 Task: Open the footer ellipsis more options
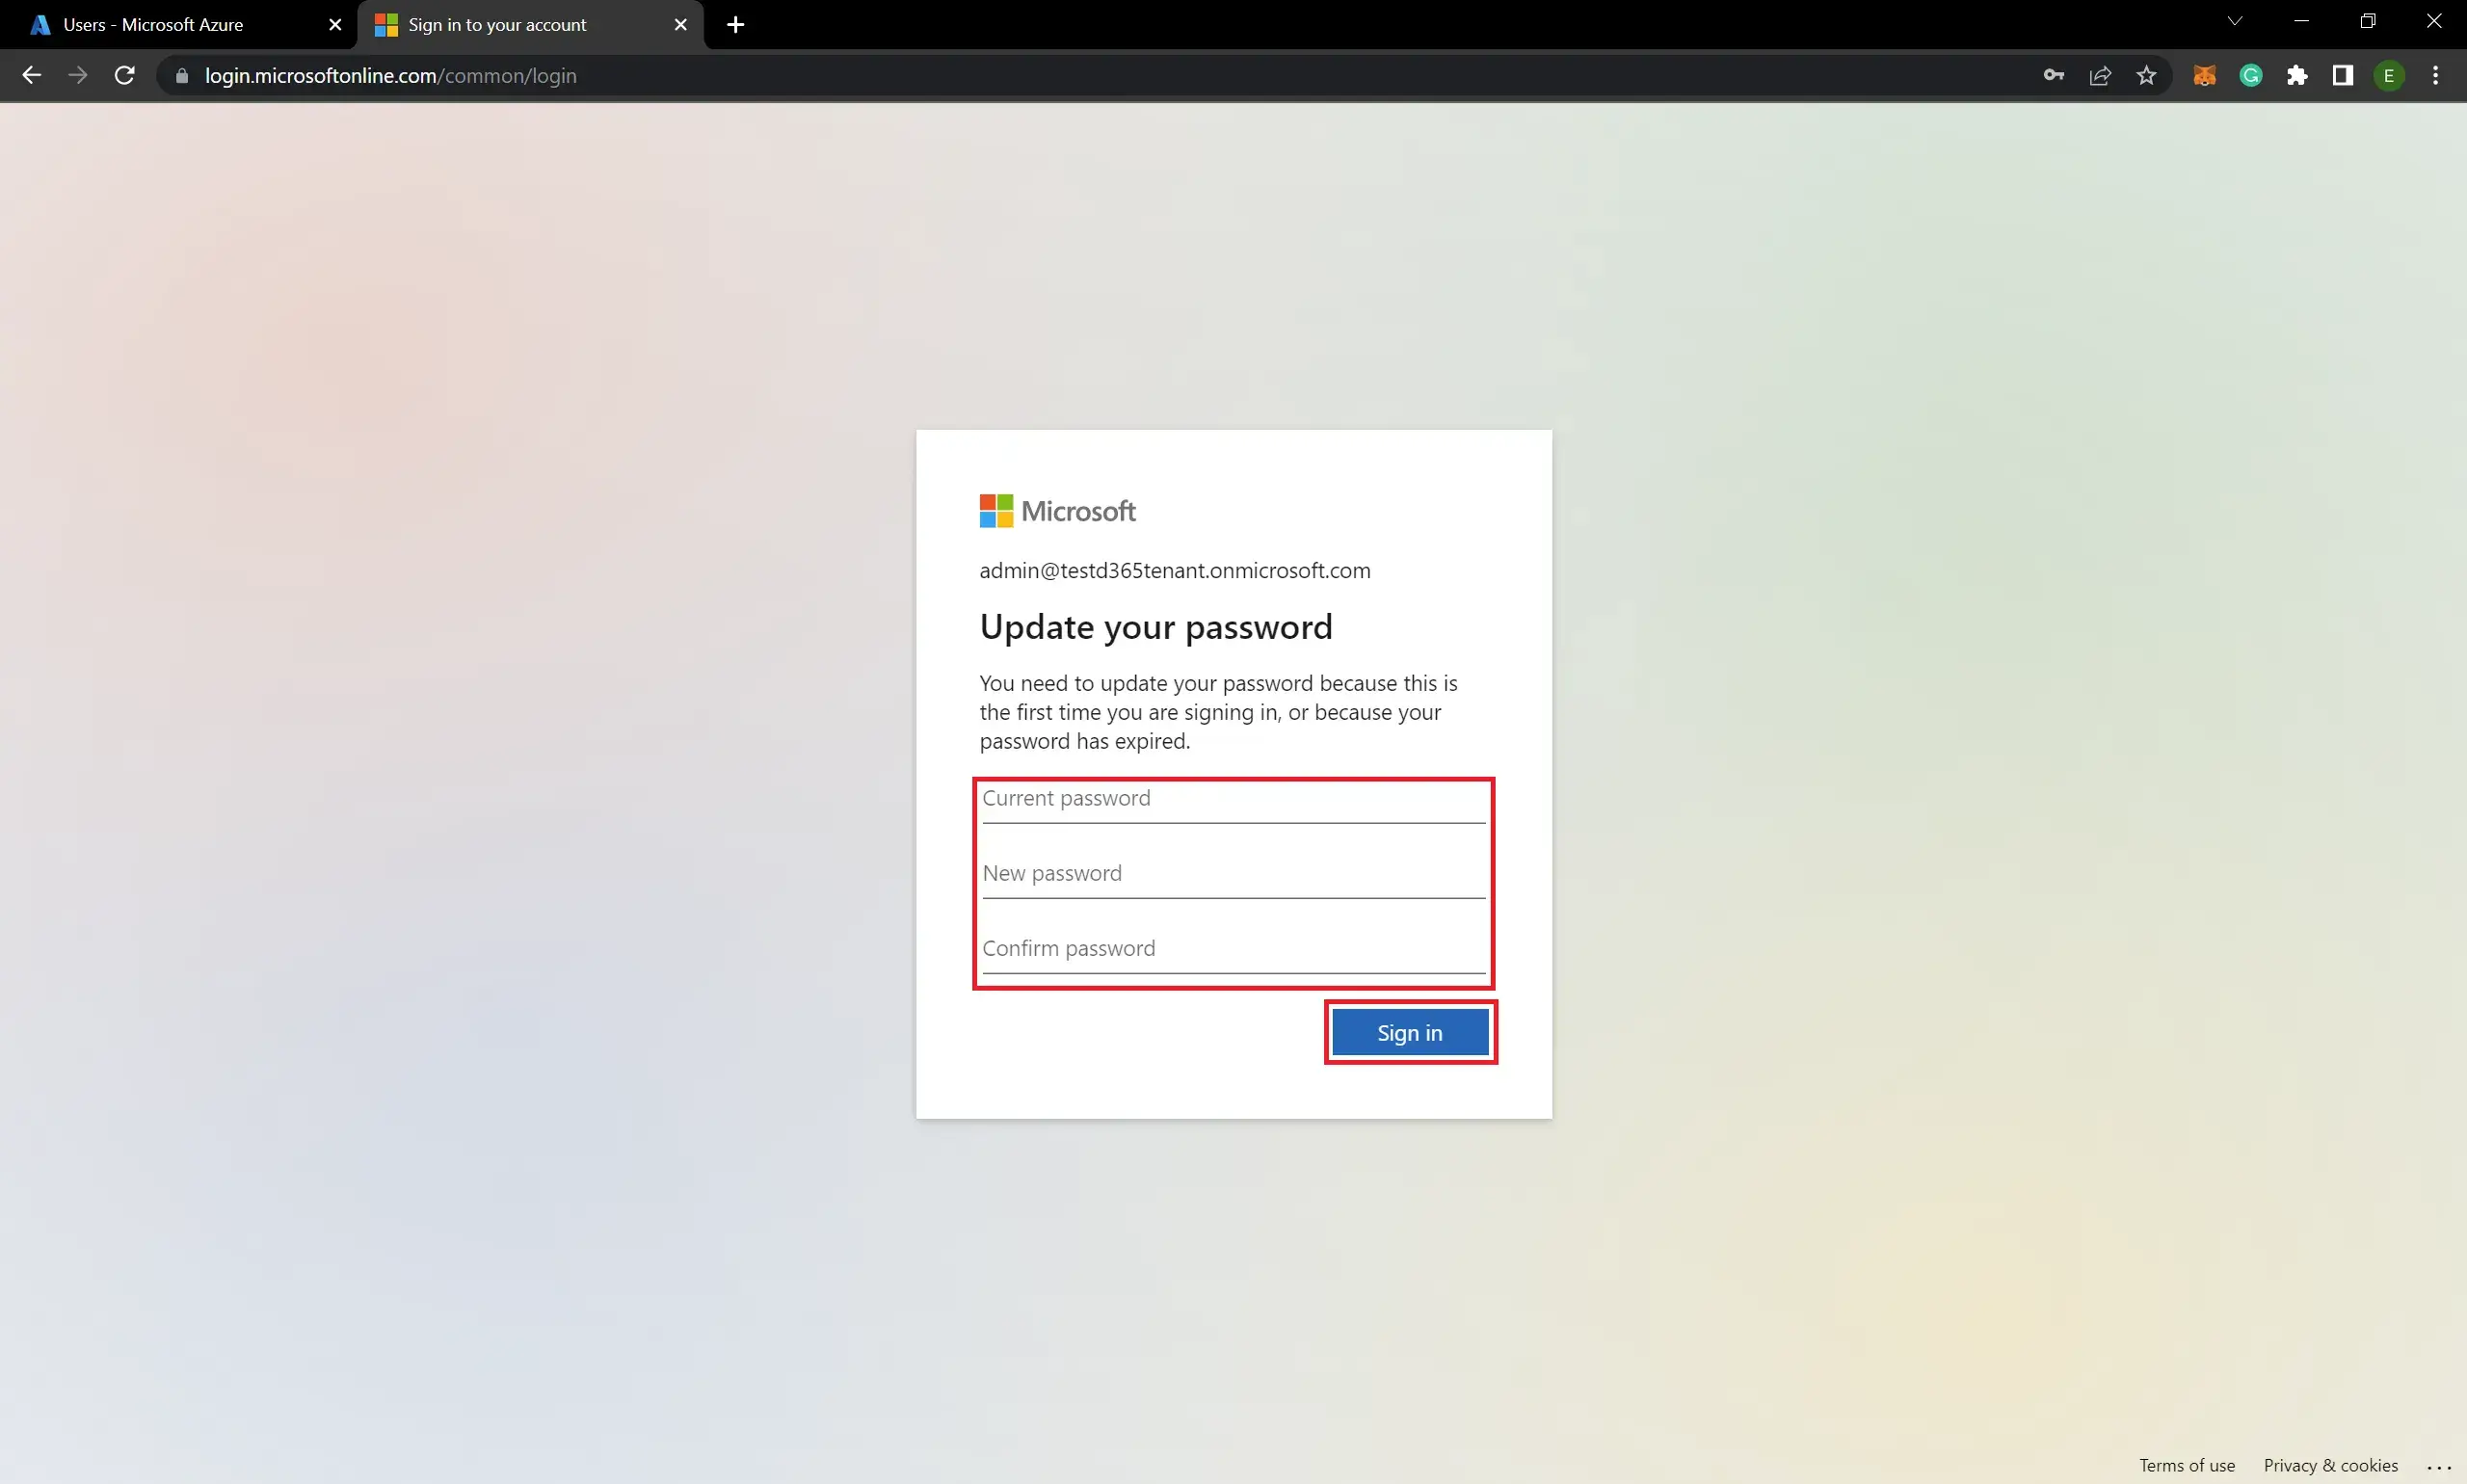pyautogui.click(x=2439, y=1467)
